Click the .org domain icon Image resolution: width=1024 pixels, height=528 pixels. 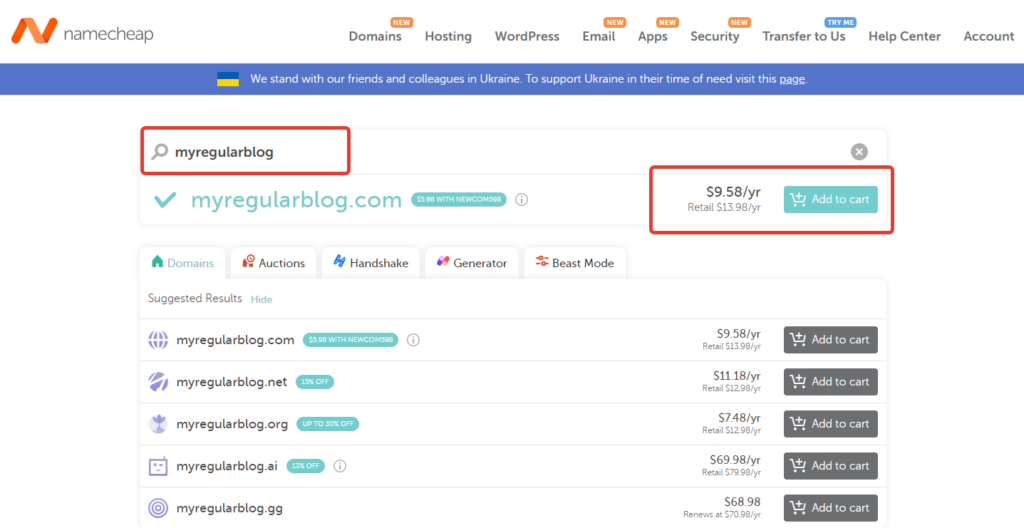(x=158, y=423)
